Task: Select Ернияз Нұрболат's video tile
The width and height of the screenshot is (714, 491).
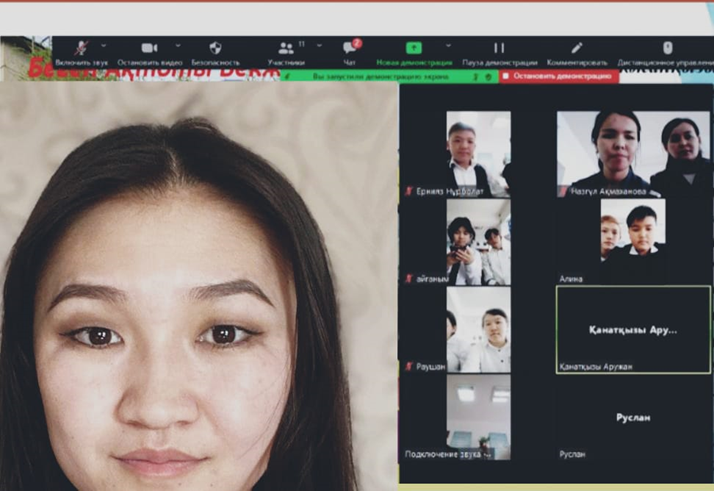Action: coord(478,154)
